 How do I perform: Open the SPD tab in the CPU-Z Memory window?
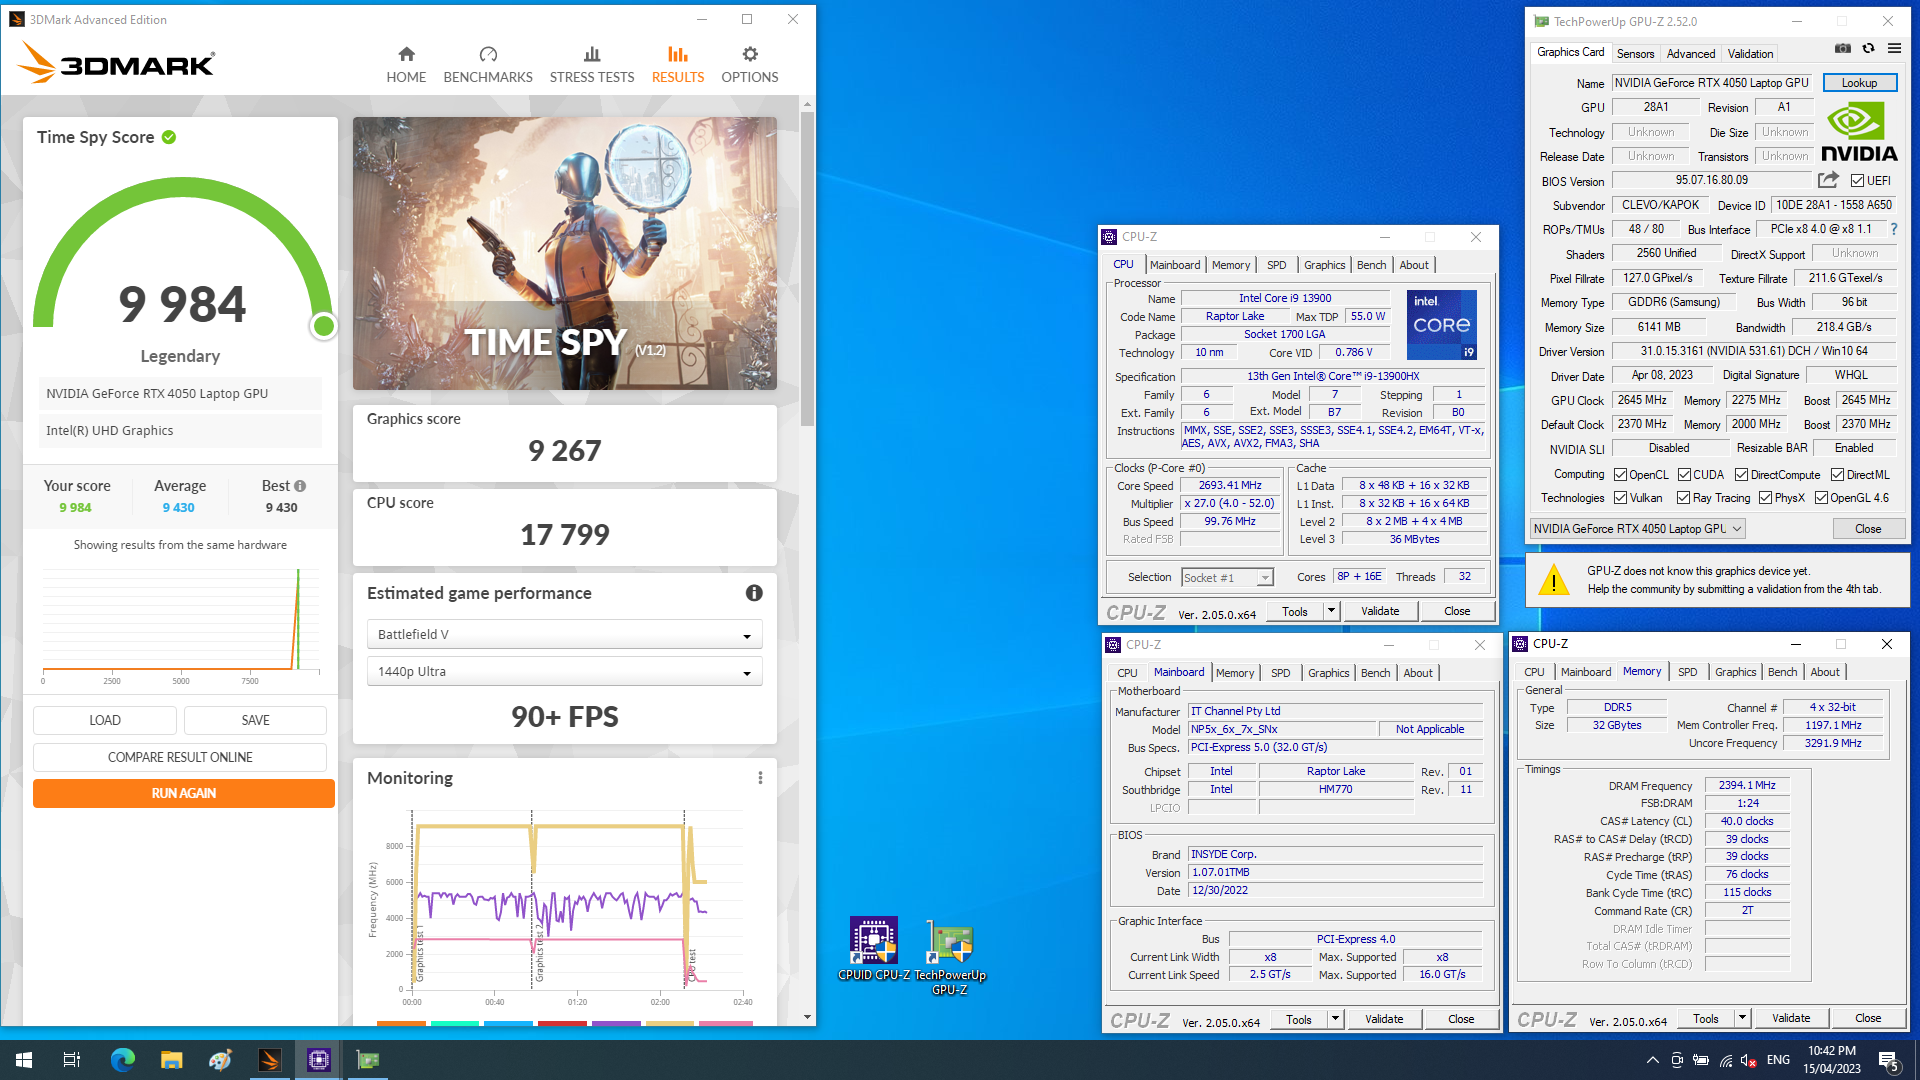pos(1687,672)
